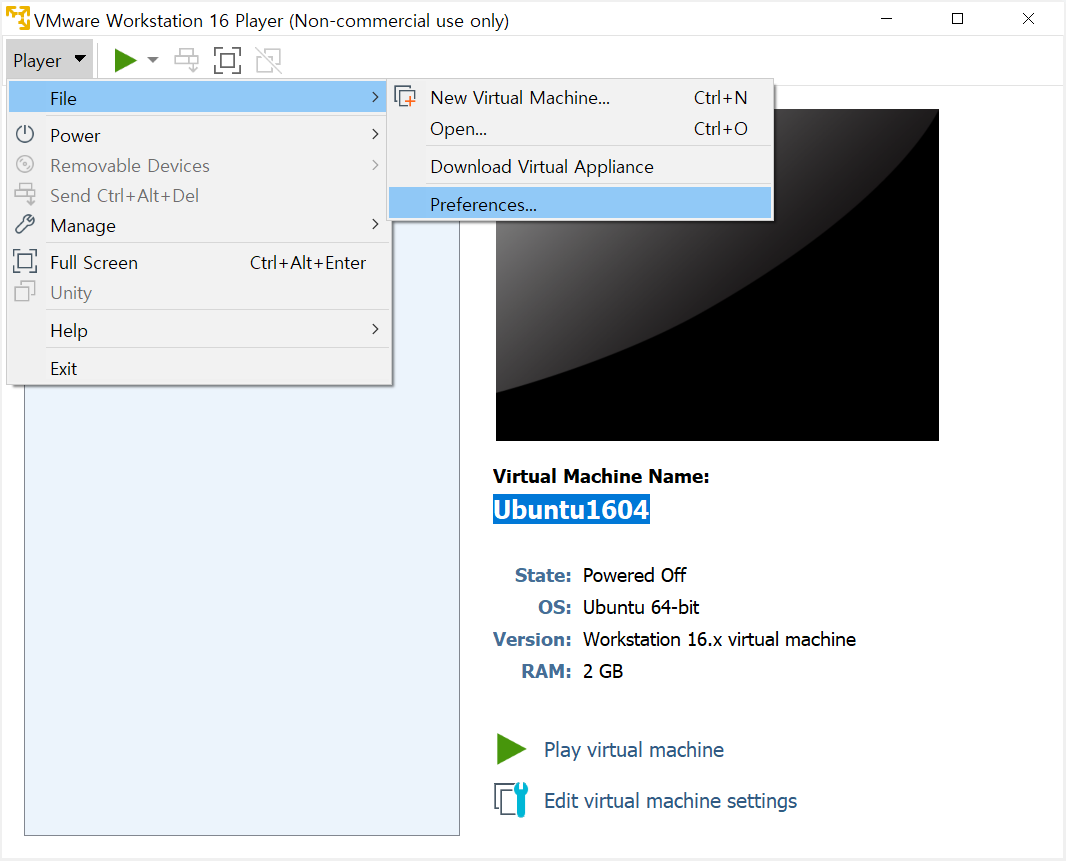The width and height of the screenshot is (1066, 861).
Task: Open Edit virtual machine settings link
Action: (670, 800)
